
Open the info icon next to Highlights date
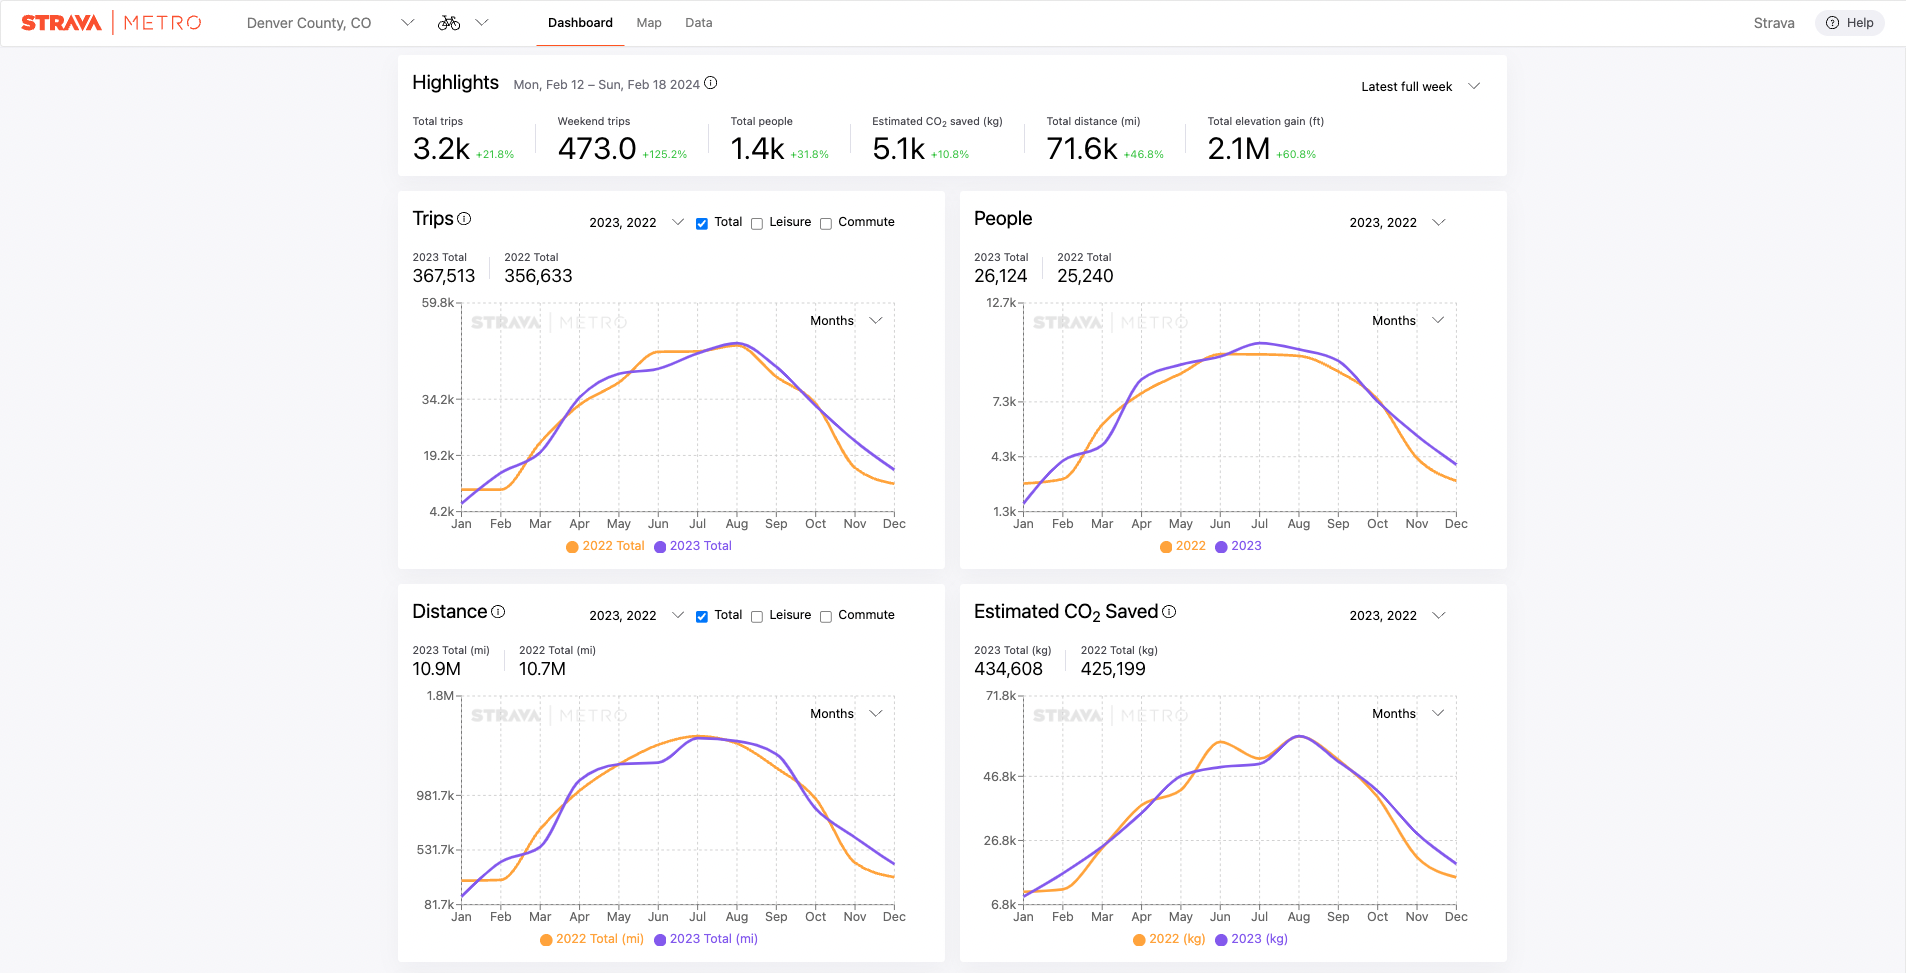click(x=711, y=83)
